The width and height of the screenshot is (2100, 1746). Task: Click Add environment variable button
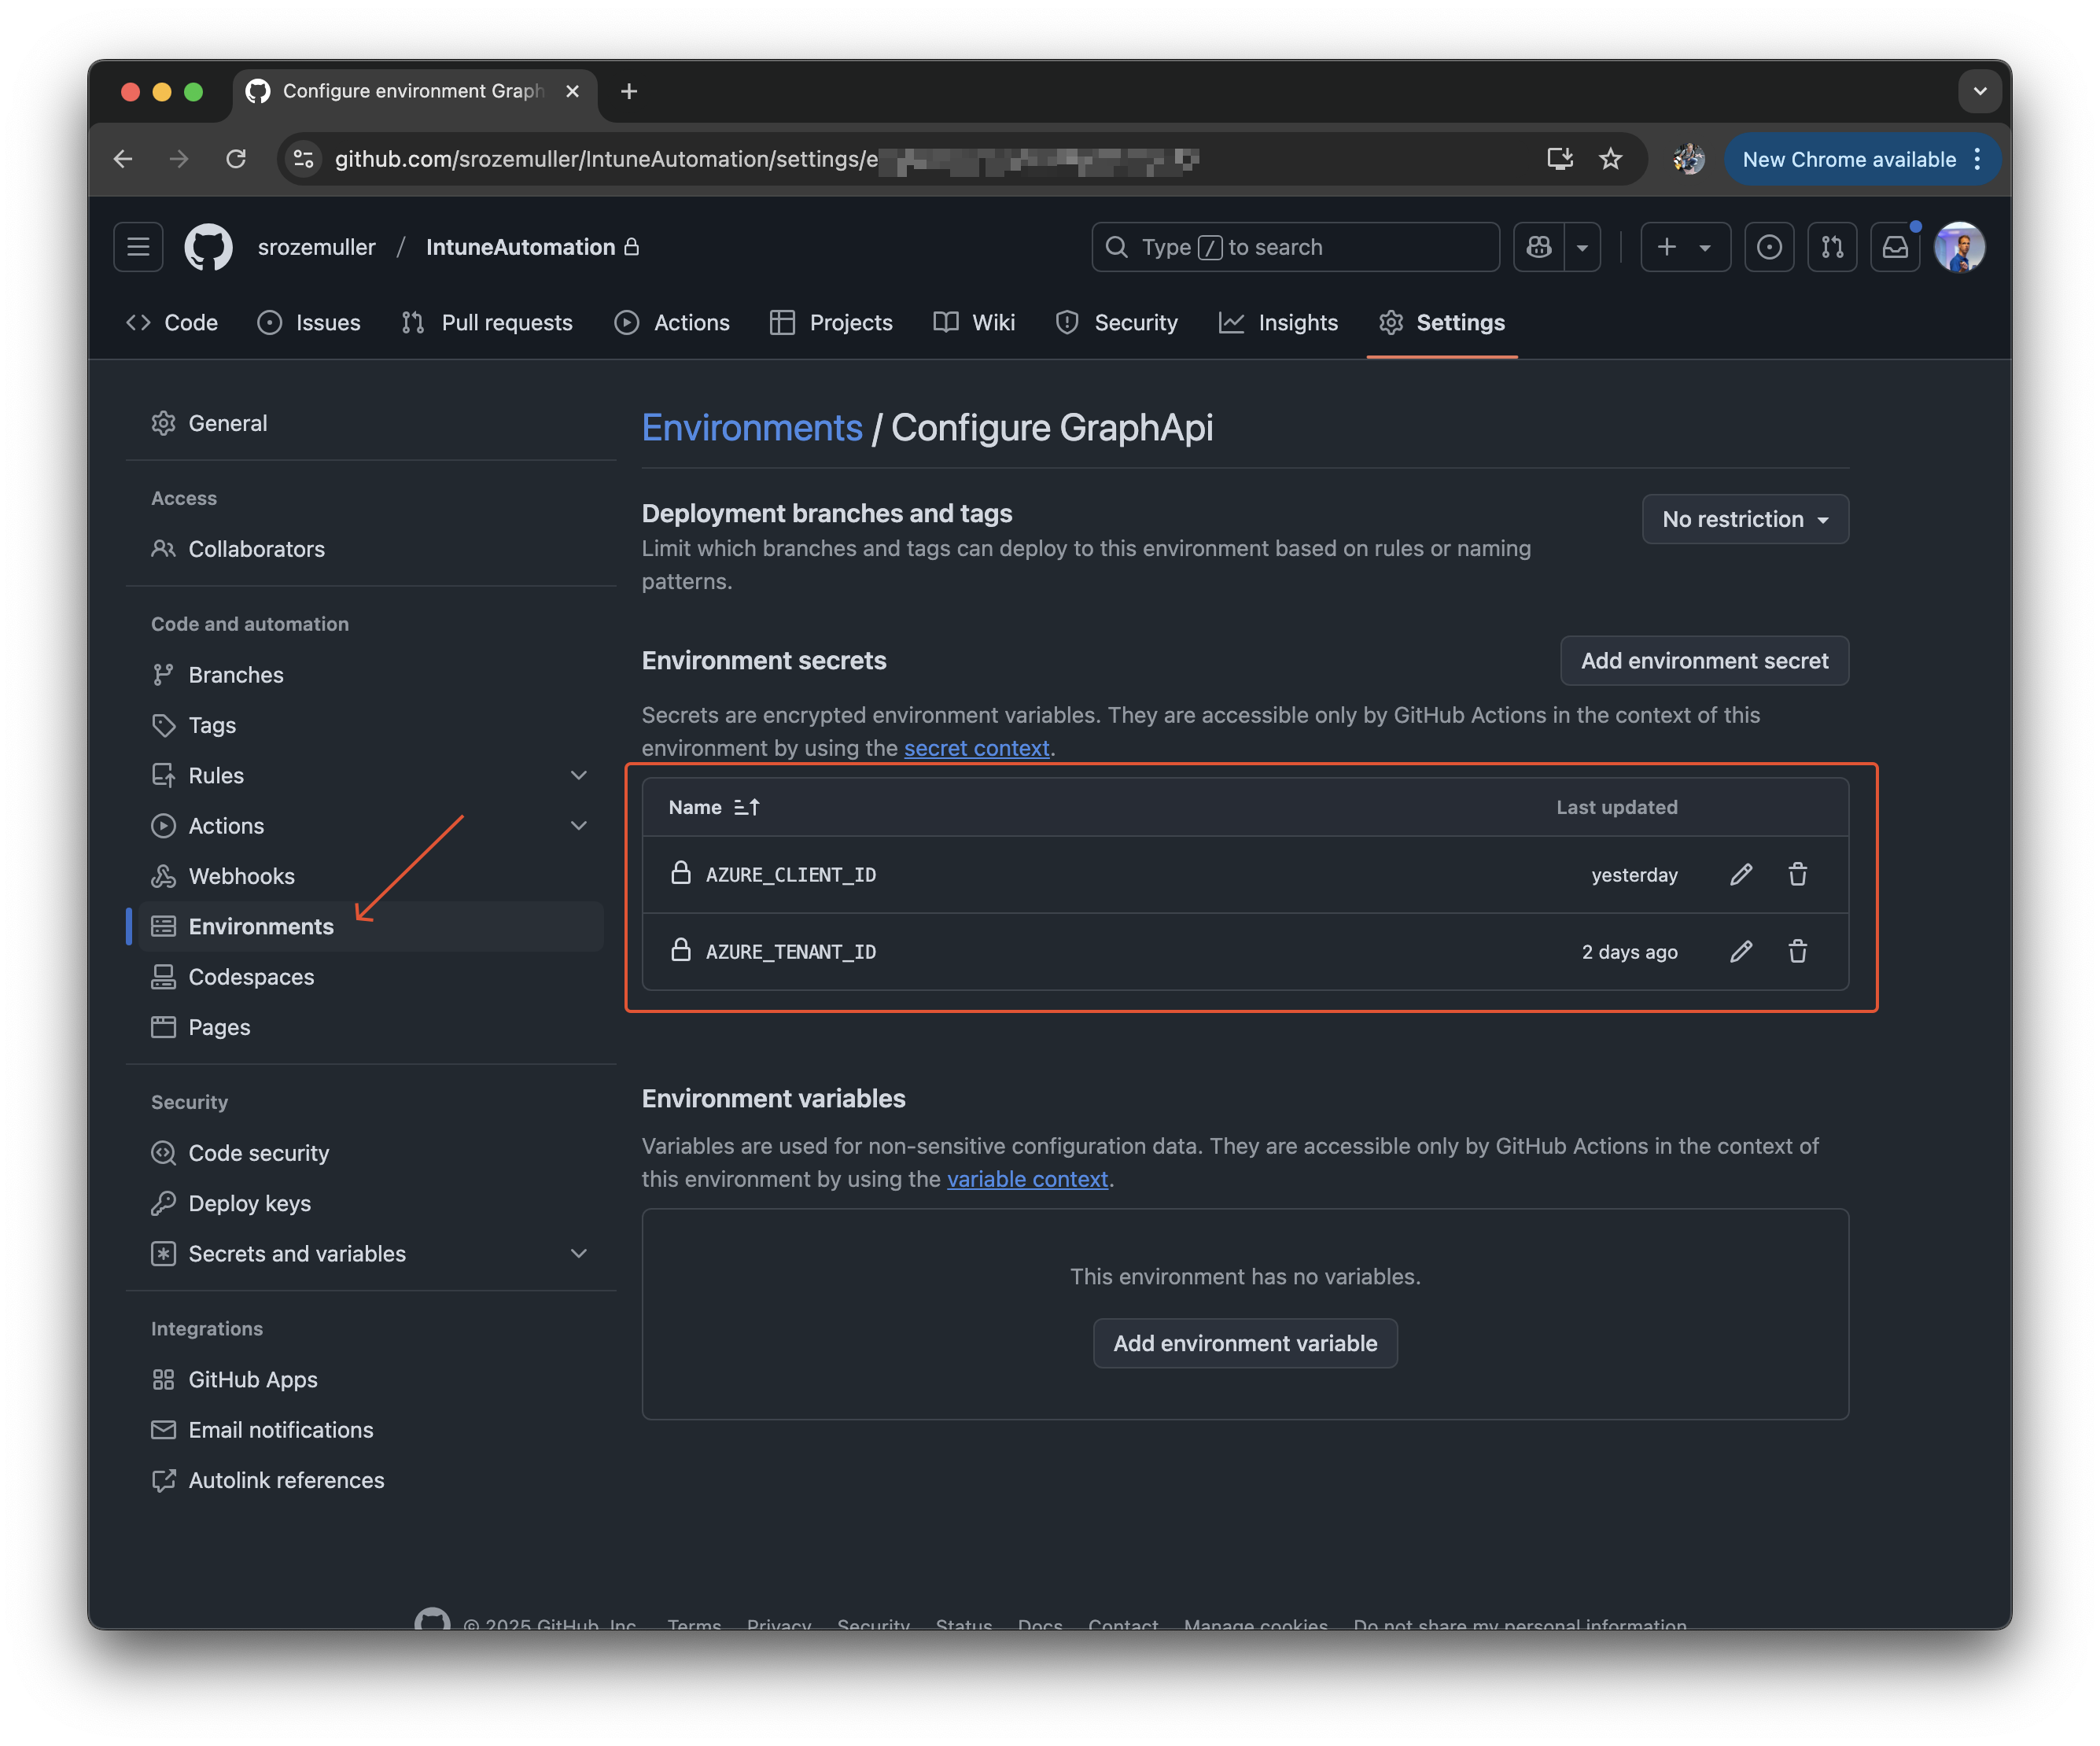(x=1245, y=1344)
